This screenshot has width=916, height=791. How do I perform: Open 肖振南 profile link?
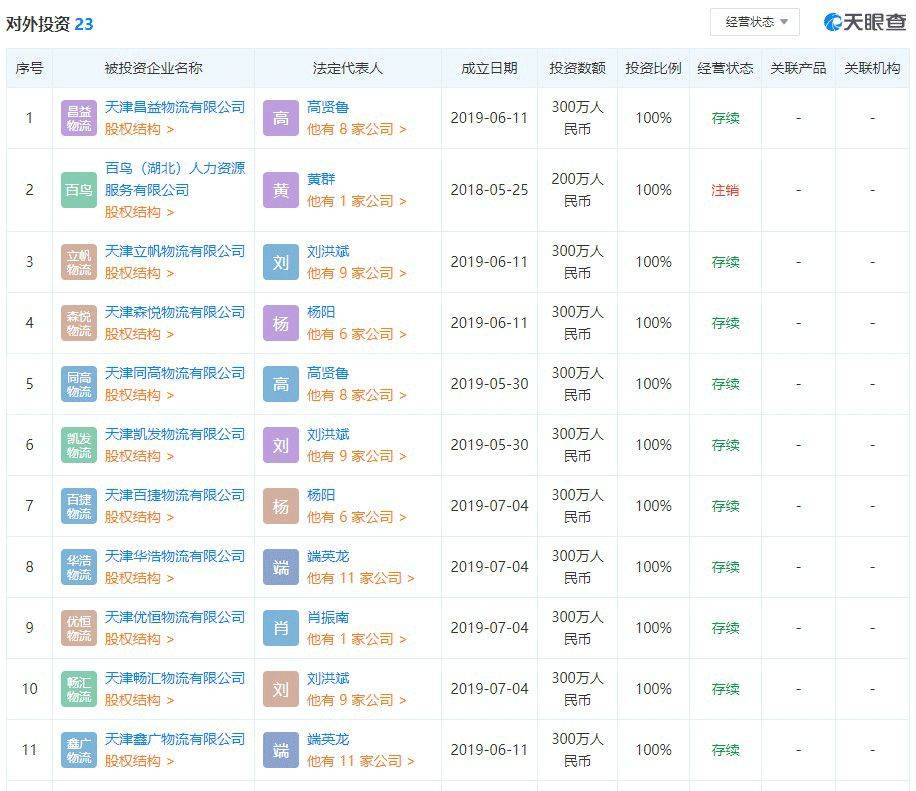328,617
